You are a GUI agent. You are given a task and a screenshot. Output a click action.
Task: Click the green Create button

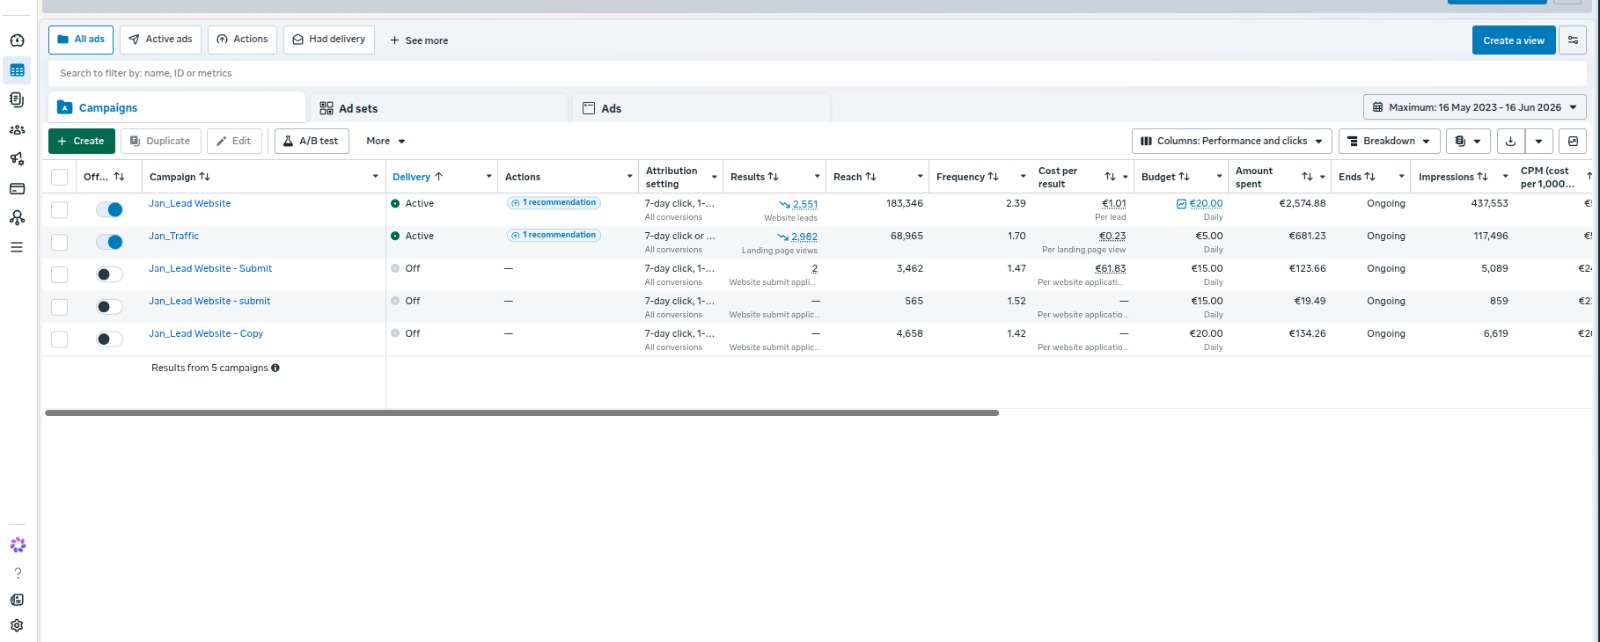point(81,141)
